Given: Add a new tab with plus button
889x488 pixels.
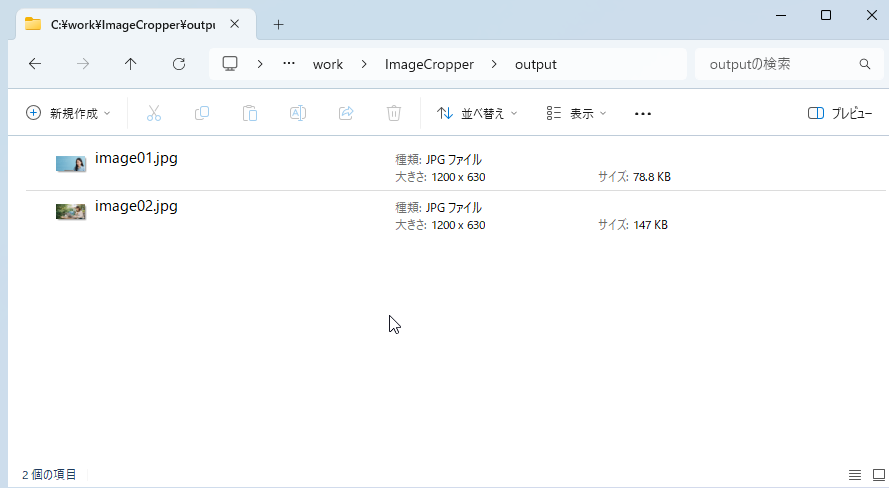Looking at the screenshot, I should click(x=279, y=24).
